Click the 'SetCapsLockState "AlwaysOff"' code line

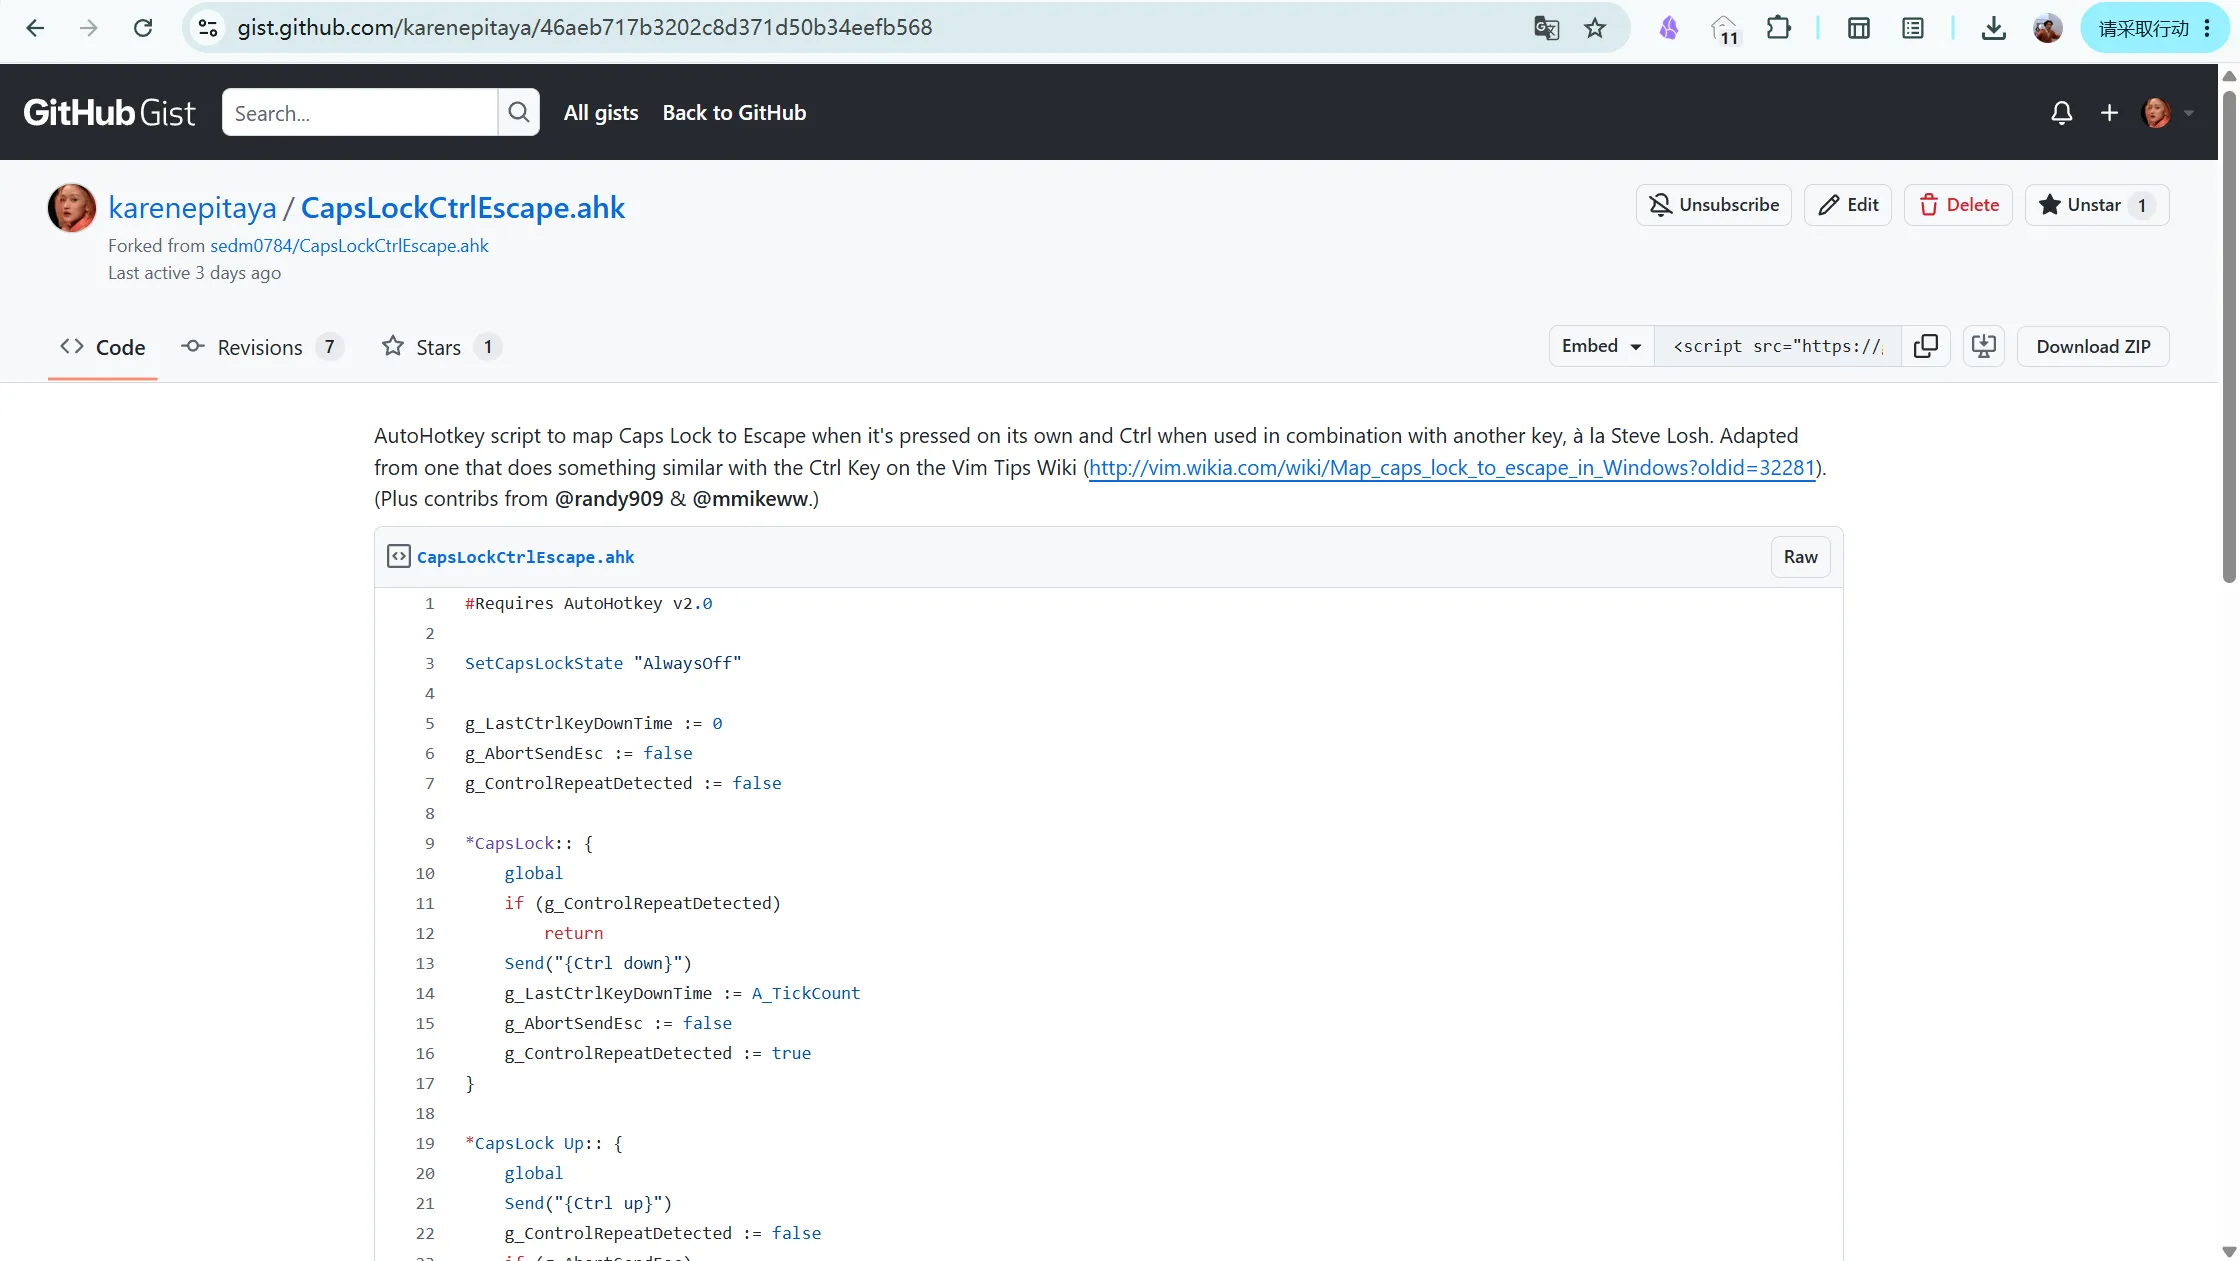(603, 663)
